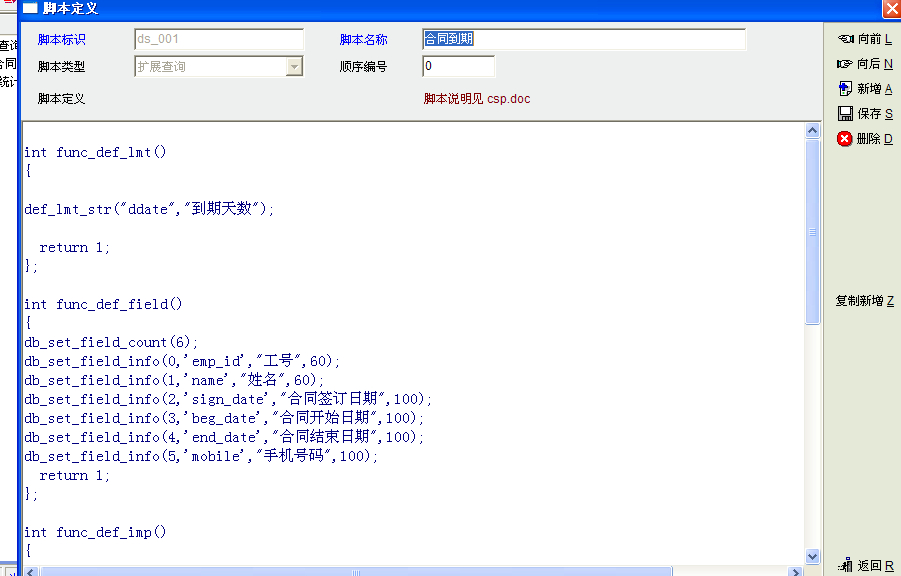Save the script with the floppy icon
The height and width of the screenshot is (576, 901).
pyautogui.click(x=845, y=114)
